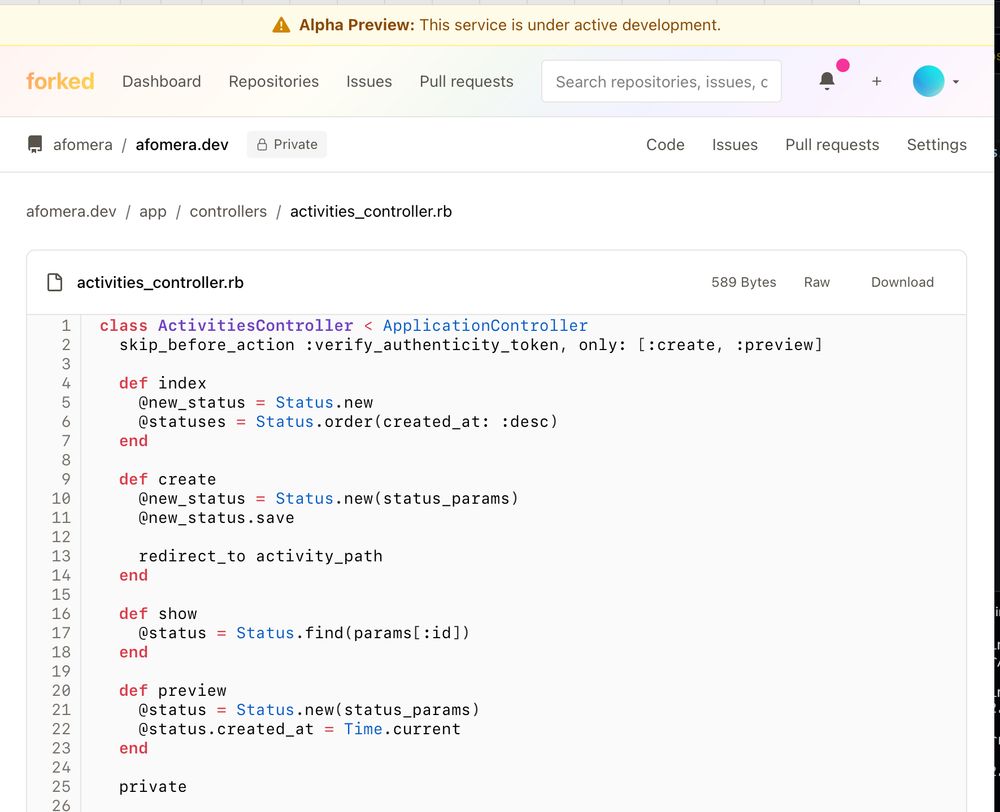Image resolution: width=1000 pixels, height=812 pixels.
Task: Click Status.order(created_at: :desc) expression
Action: [x=407, y=422]
